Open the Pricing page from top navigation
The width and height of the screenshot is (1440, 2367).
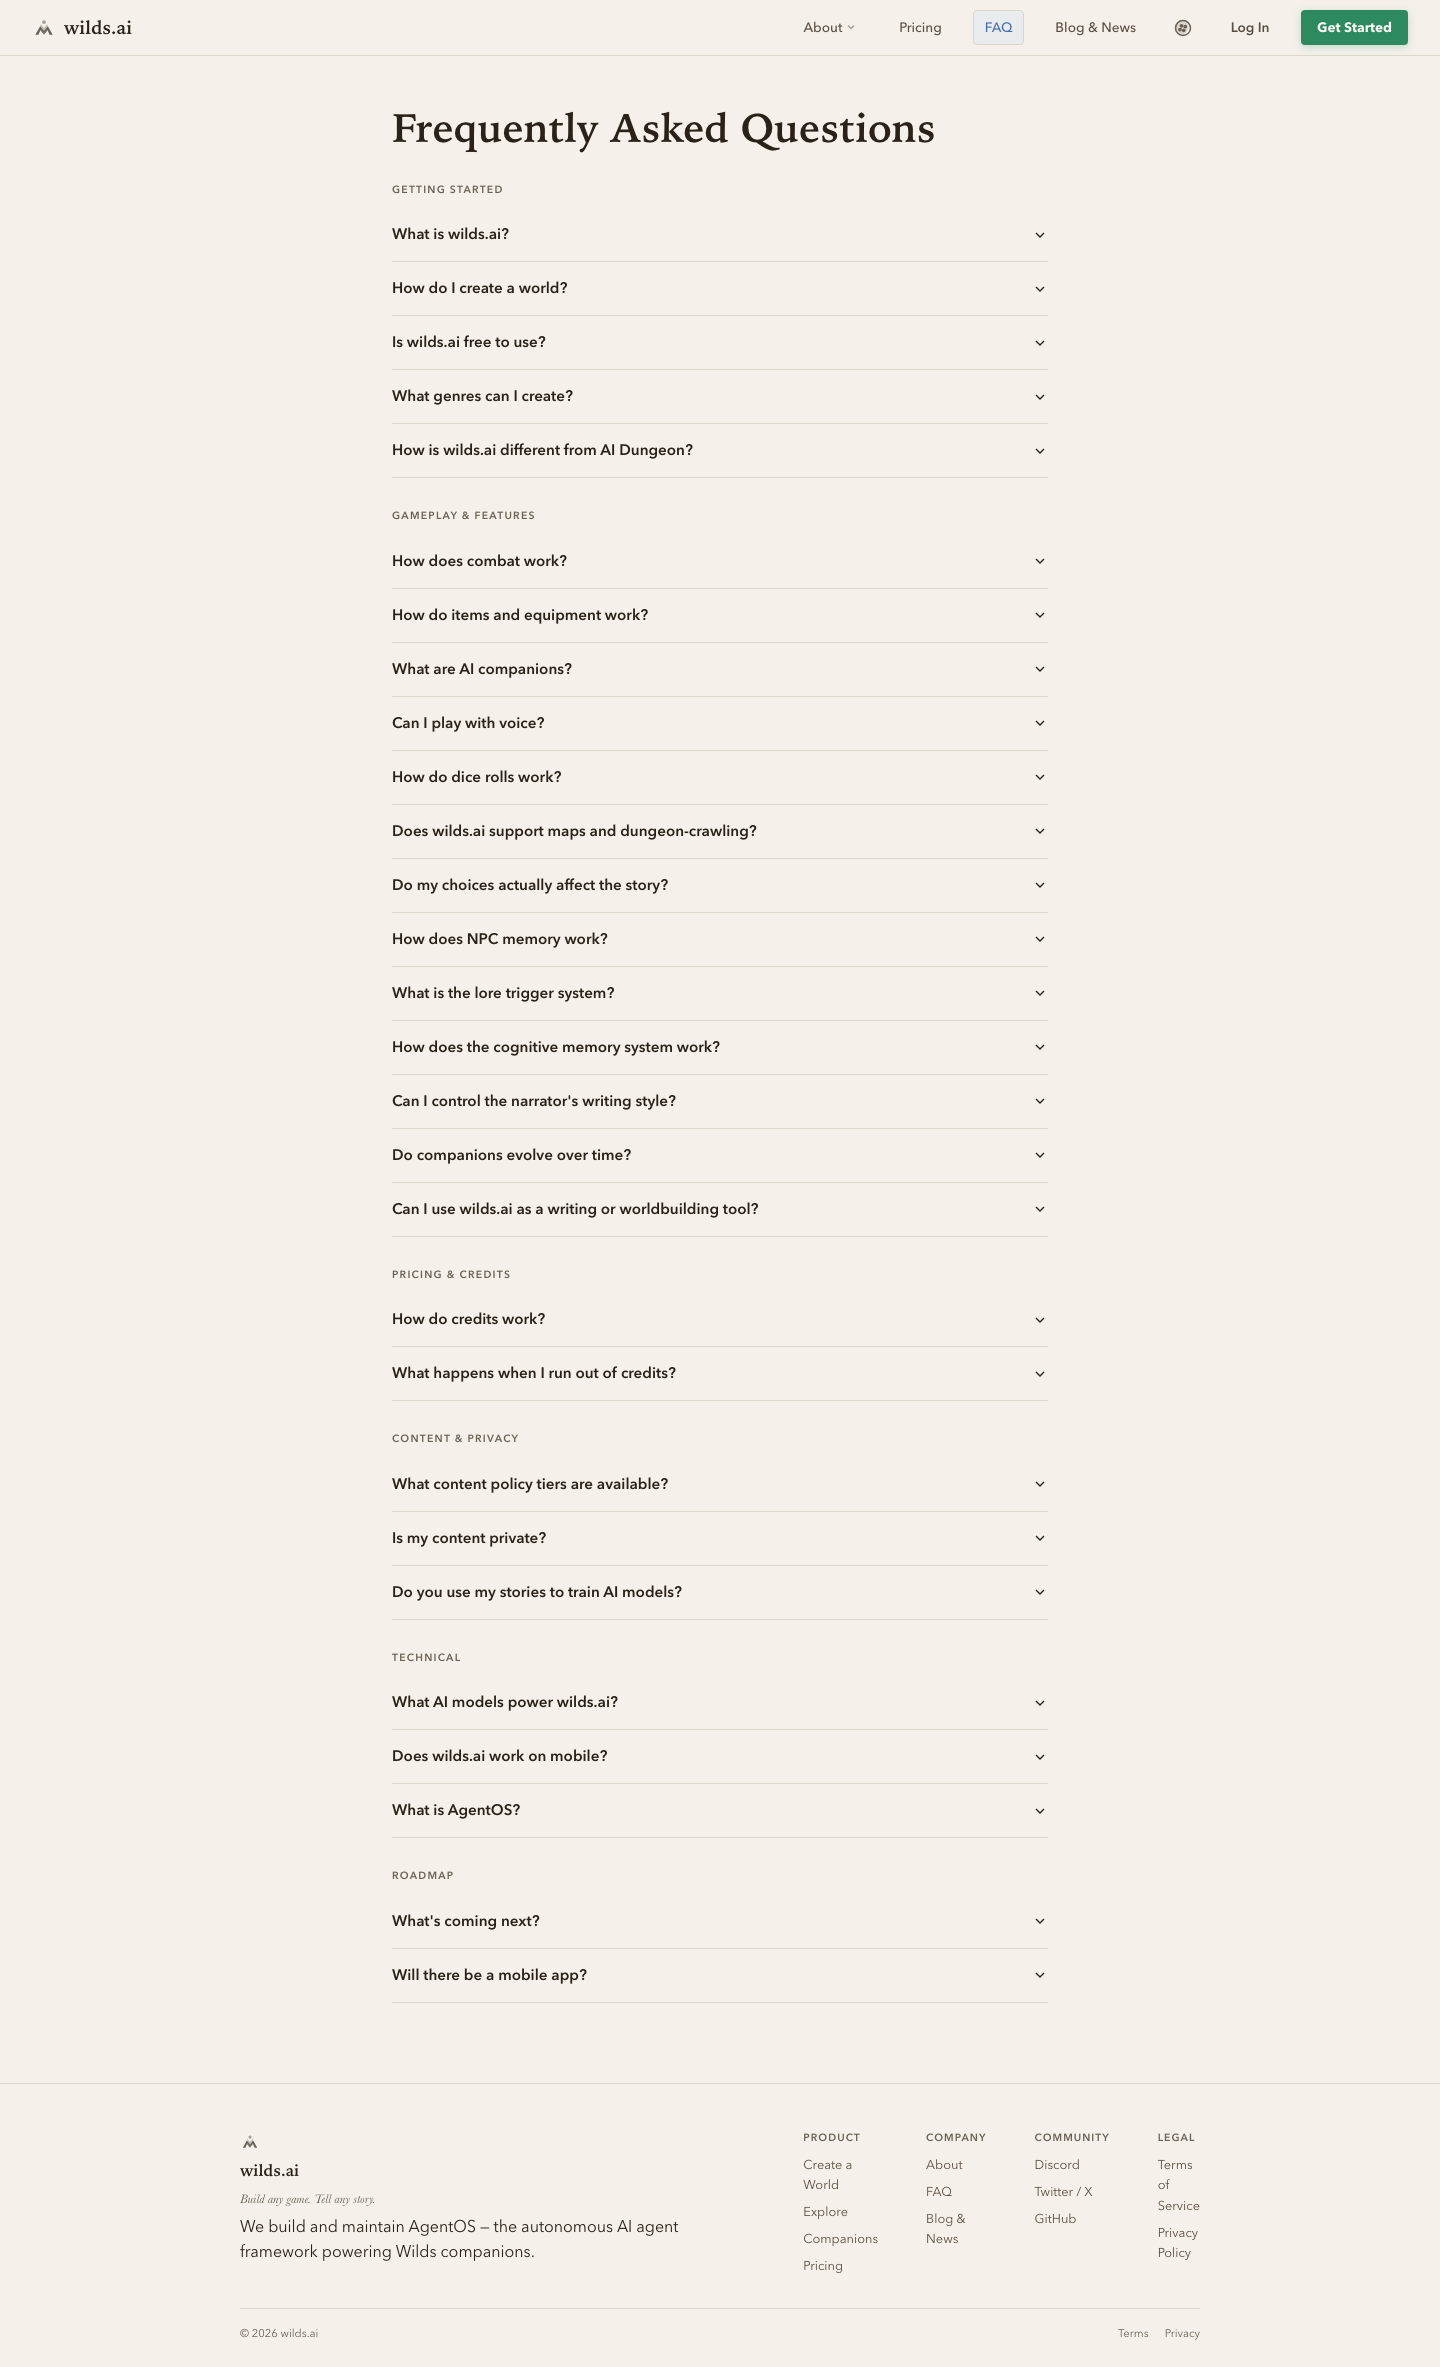tap(920, 28)
